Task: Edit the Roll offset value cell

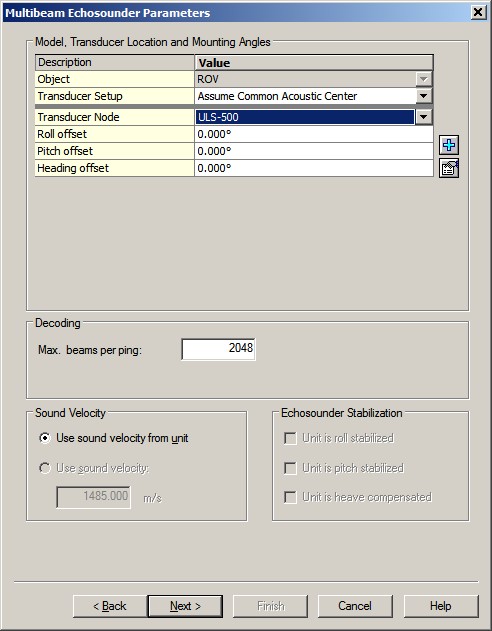Action: 314,134
